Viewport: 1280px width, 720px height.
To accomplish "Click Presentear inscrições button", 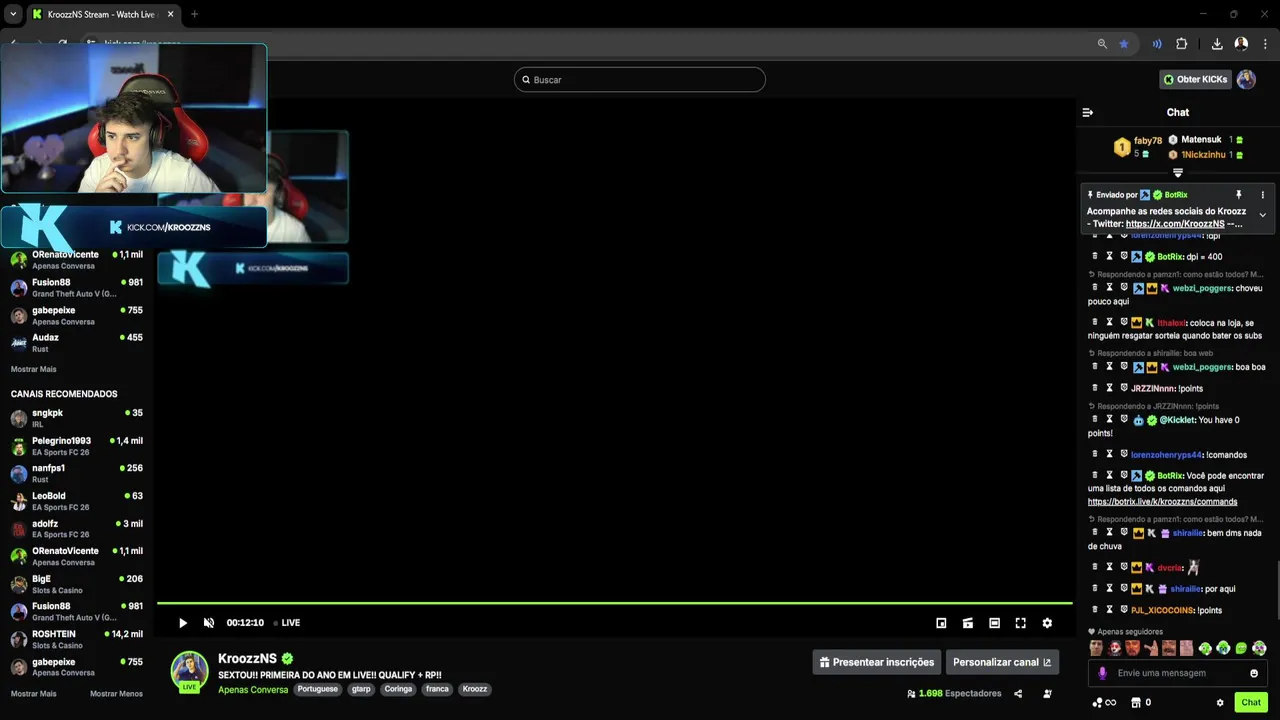I will (876, 662).
